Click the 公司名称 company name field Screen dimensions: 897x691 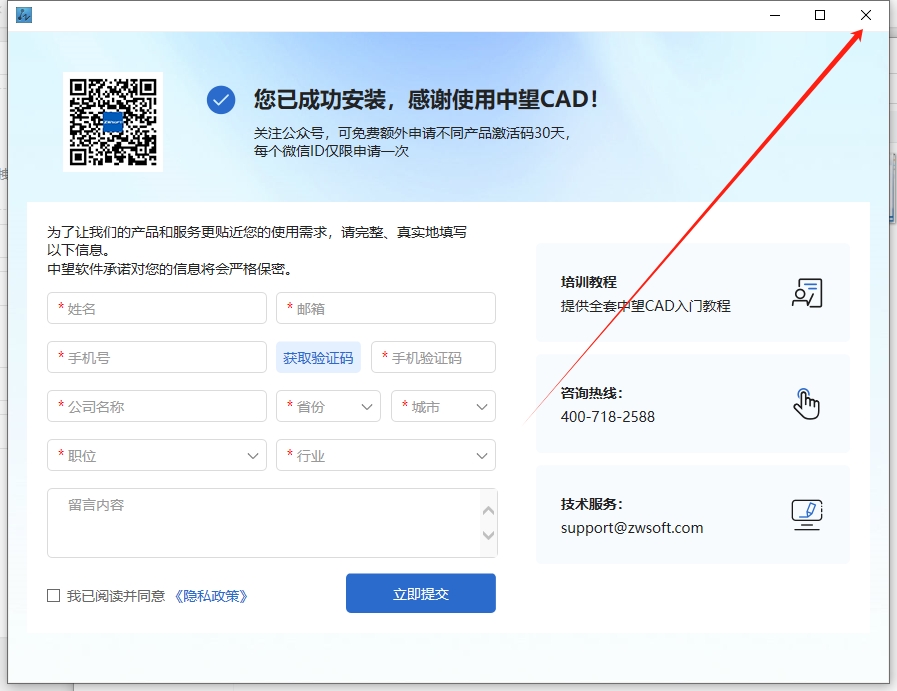[156, 406]
